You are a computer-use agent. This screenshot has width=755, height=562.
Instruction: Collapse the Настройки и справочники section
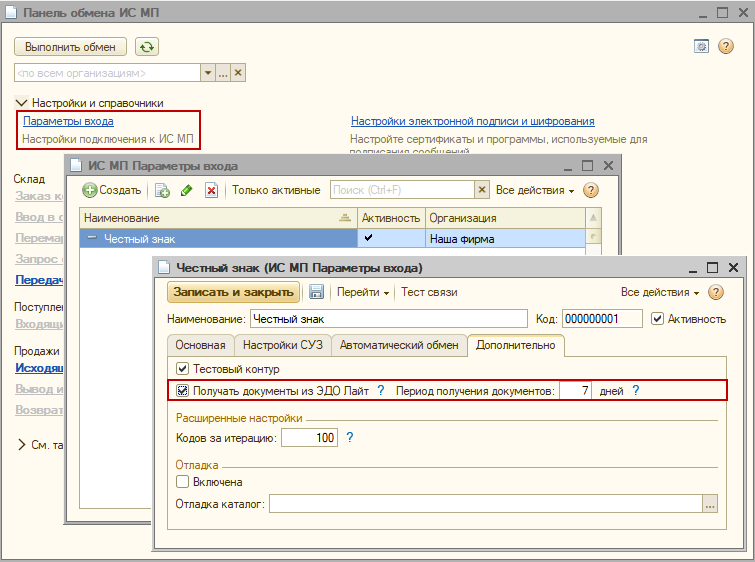[x=21, y=103]
